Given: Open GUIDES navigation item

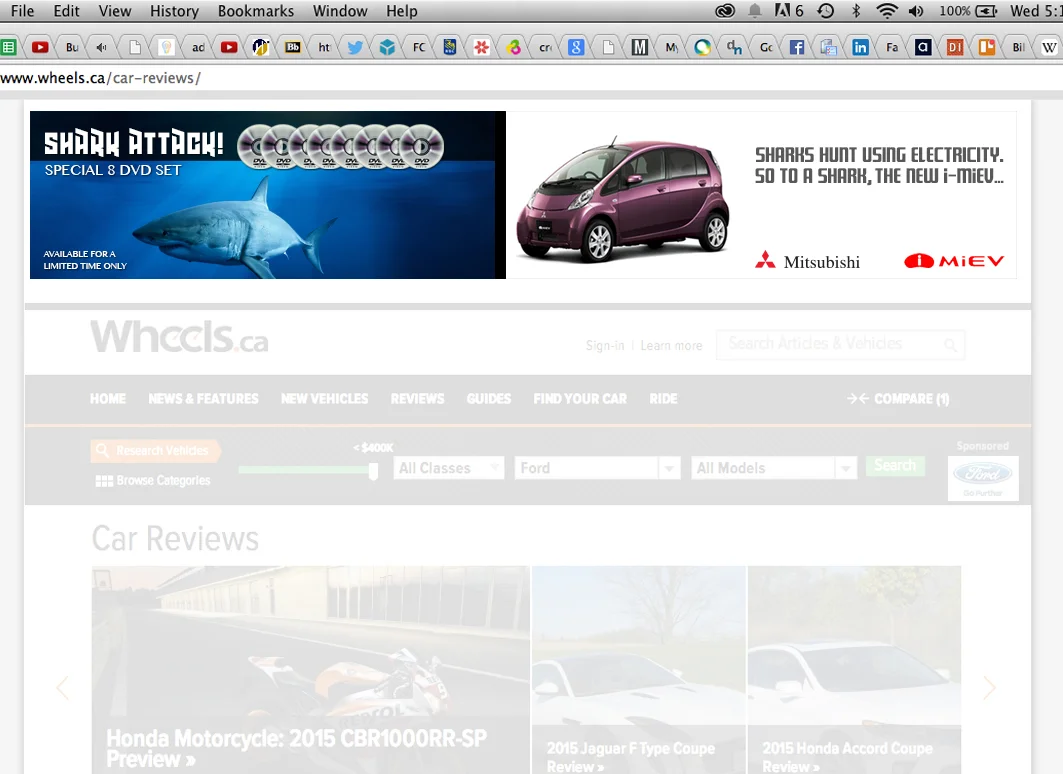Looking at the screenshot, I should pyautogui.click(x=489, y=399).
